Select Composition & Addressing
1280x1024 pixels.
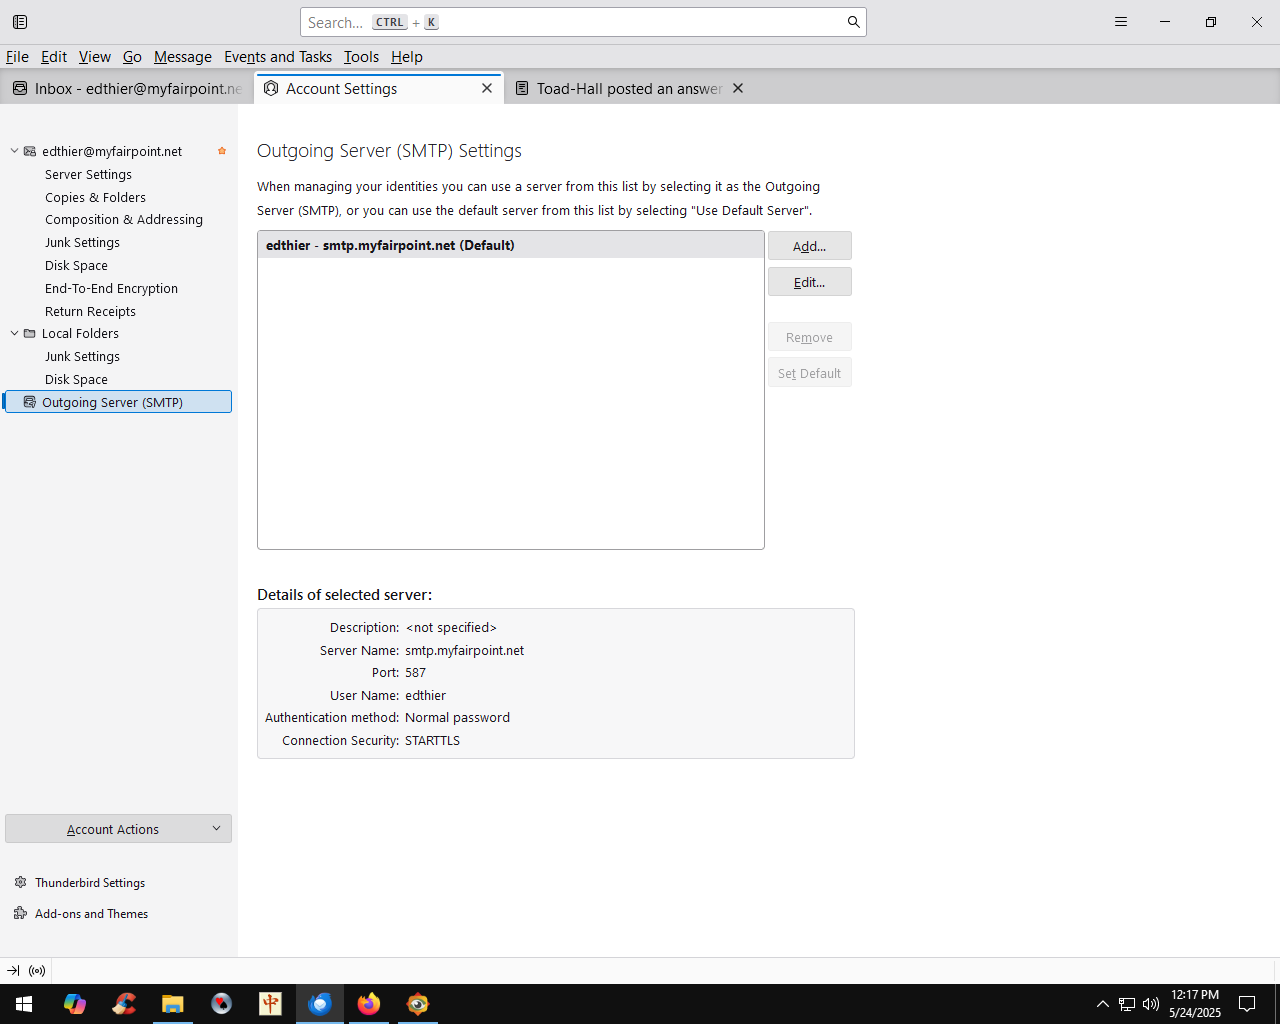[124, 220]
